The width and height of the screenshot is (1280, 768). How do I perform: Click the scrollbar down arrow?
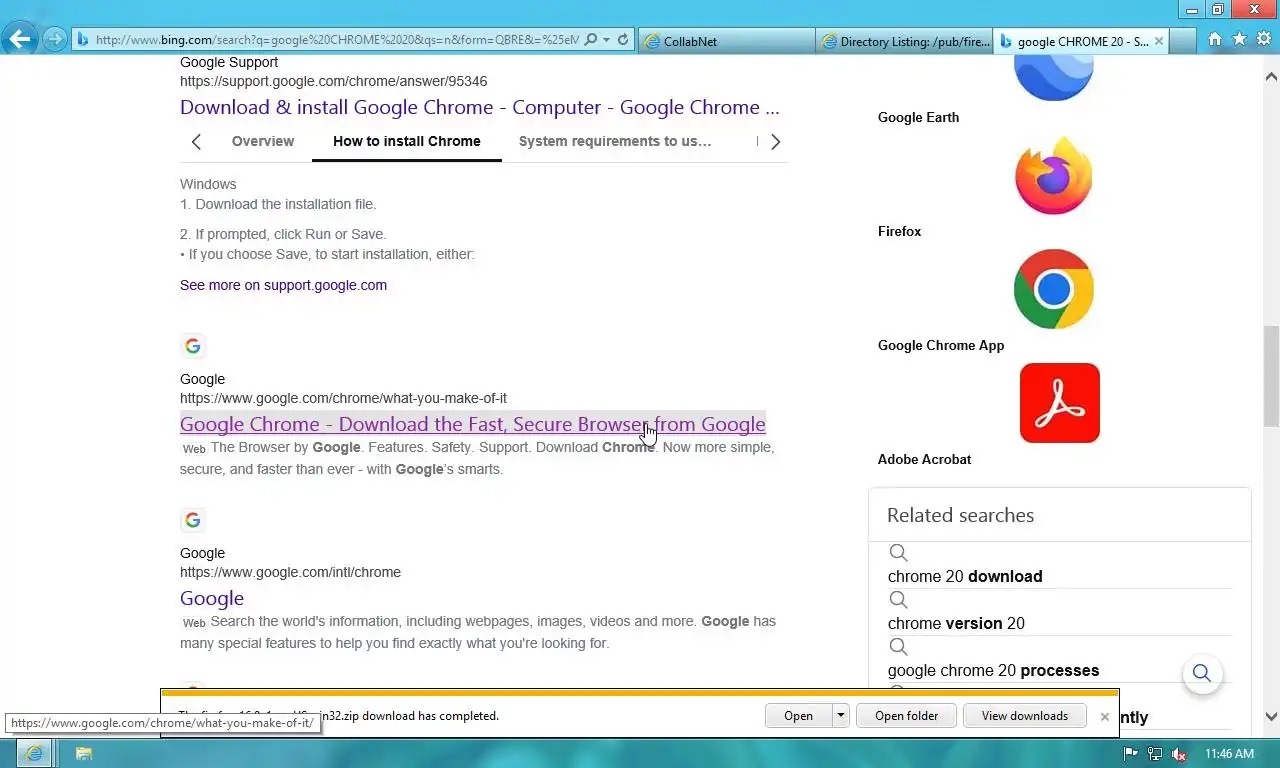1271,717
